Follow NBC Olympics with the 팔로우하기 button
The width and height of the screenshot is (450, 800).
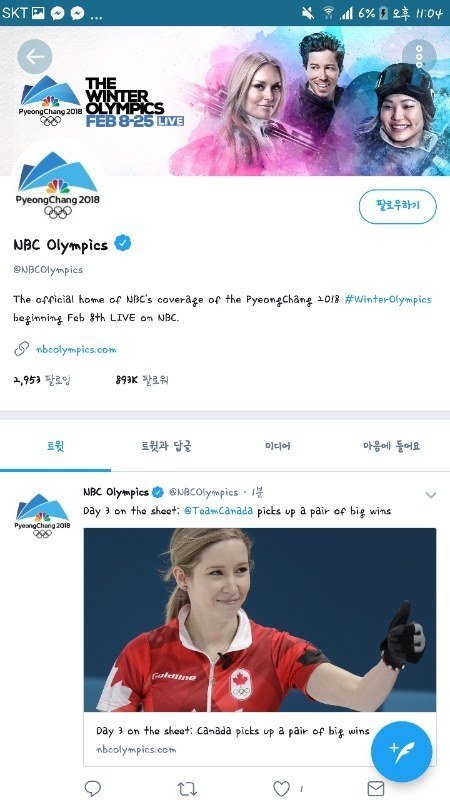(398, 207)
